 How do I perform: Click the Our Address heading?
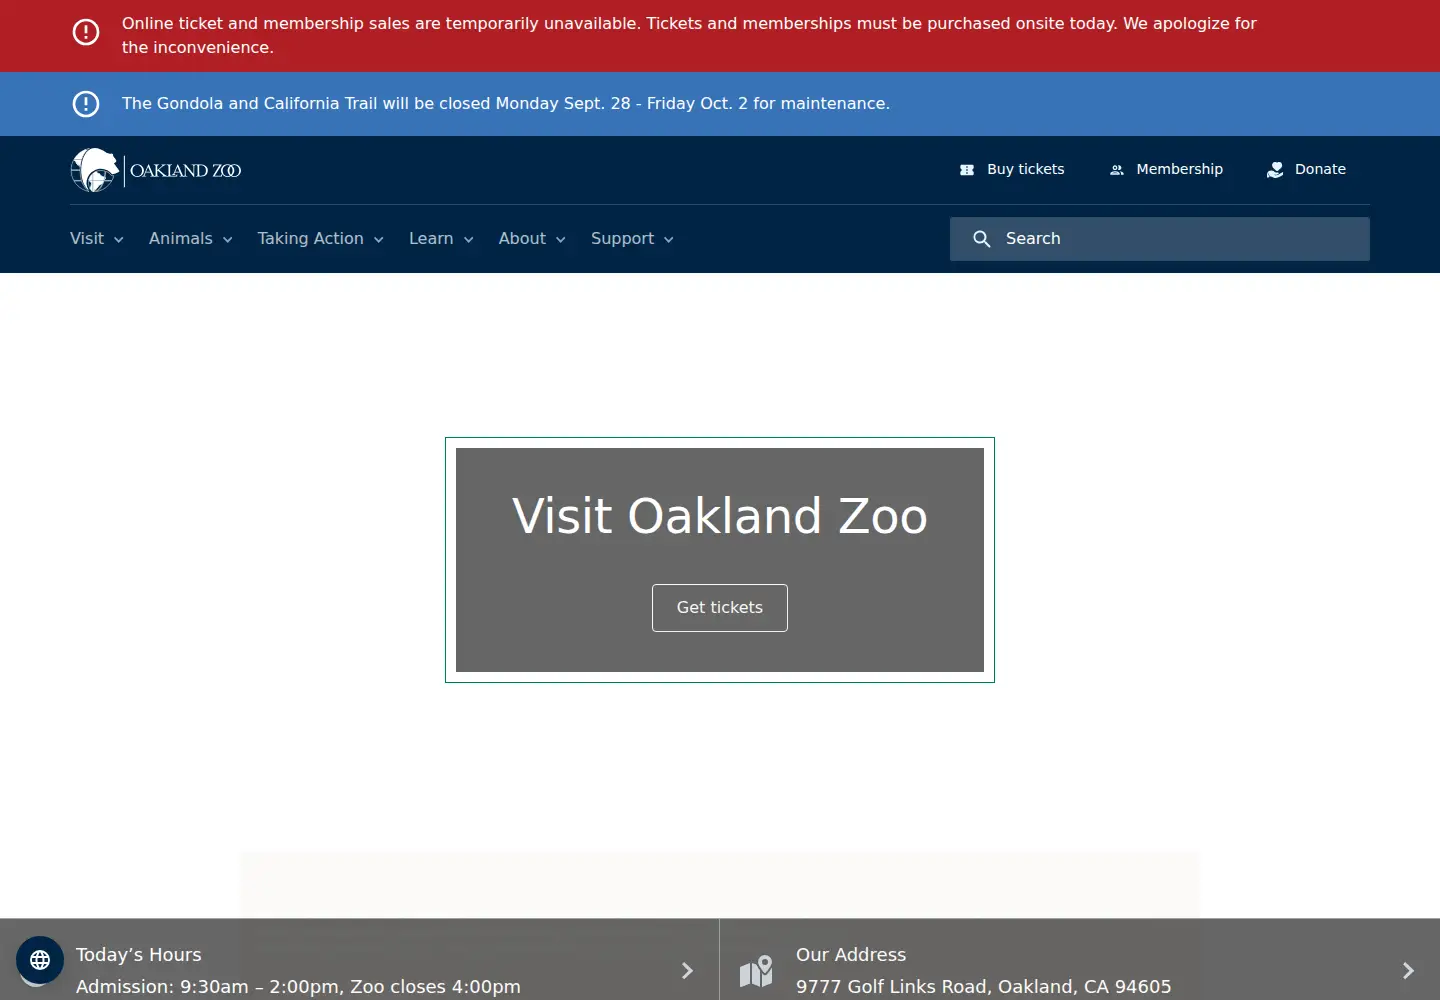[x=851, y=955]
